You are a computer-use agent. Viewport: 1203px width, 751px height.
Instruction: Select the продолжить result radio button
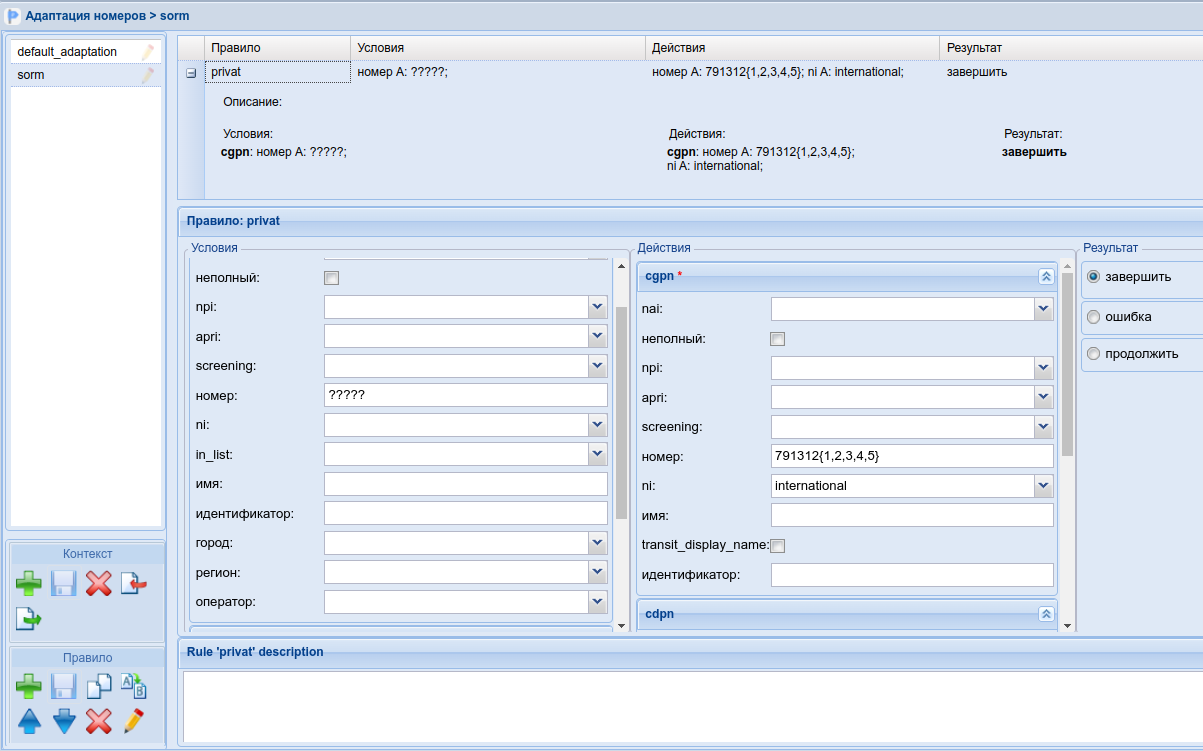[x=1093, y=353]
